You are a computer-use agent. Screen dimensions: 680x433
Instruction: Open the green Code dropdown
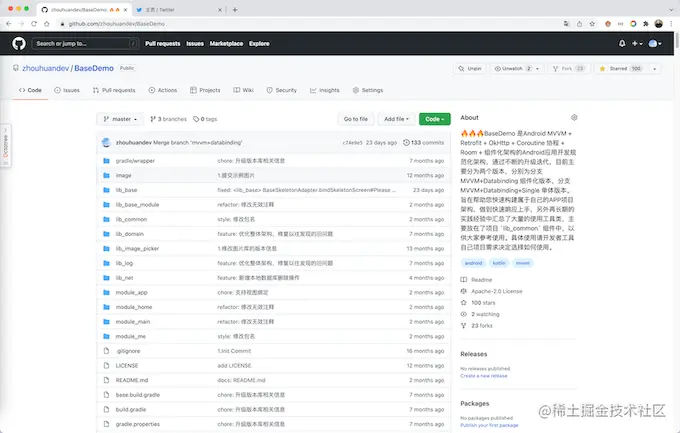435,119
